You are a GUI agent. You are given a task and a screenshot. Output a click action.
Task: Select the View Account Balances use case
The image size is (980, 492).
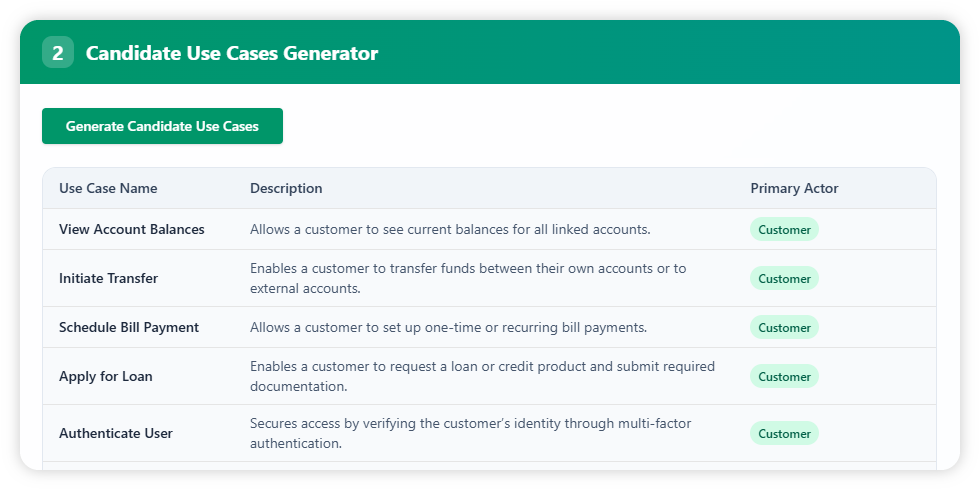click(132, 229)
